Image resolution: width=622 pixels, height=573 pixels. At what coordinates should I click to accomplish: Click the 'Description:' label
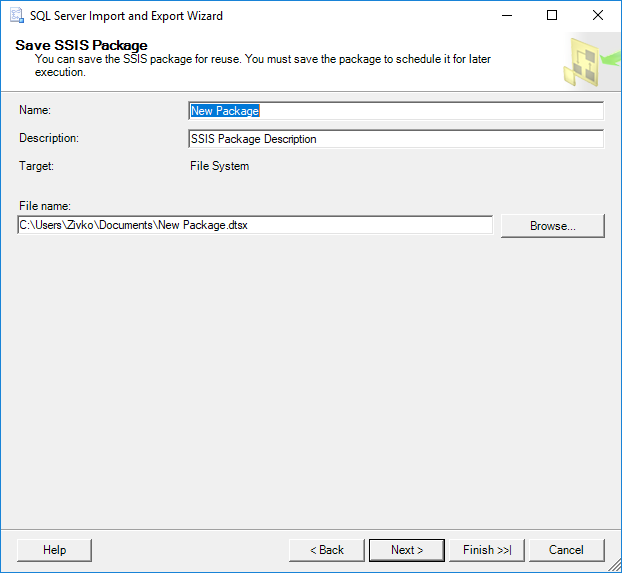click(x=49, y=138)
